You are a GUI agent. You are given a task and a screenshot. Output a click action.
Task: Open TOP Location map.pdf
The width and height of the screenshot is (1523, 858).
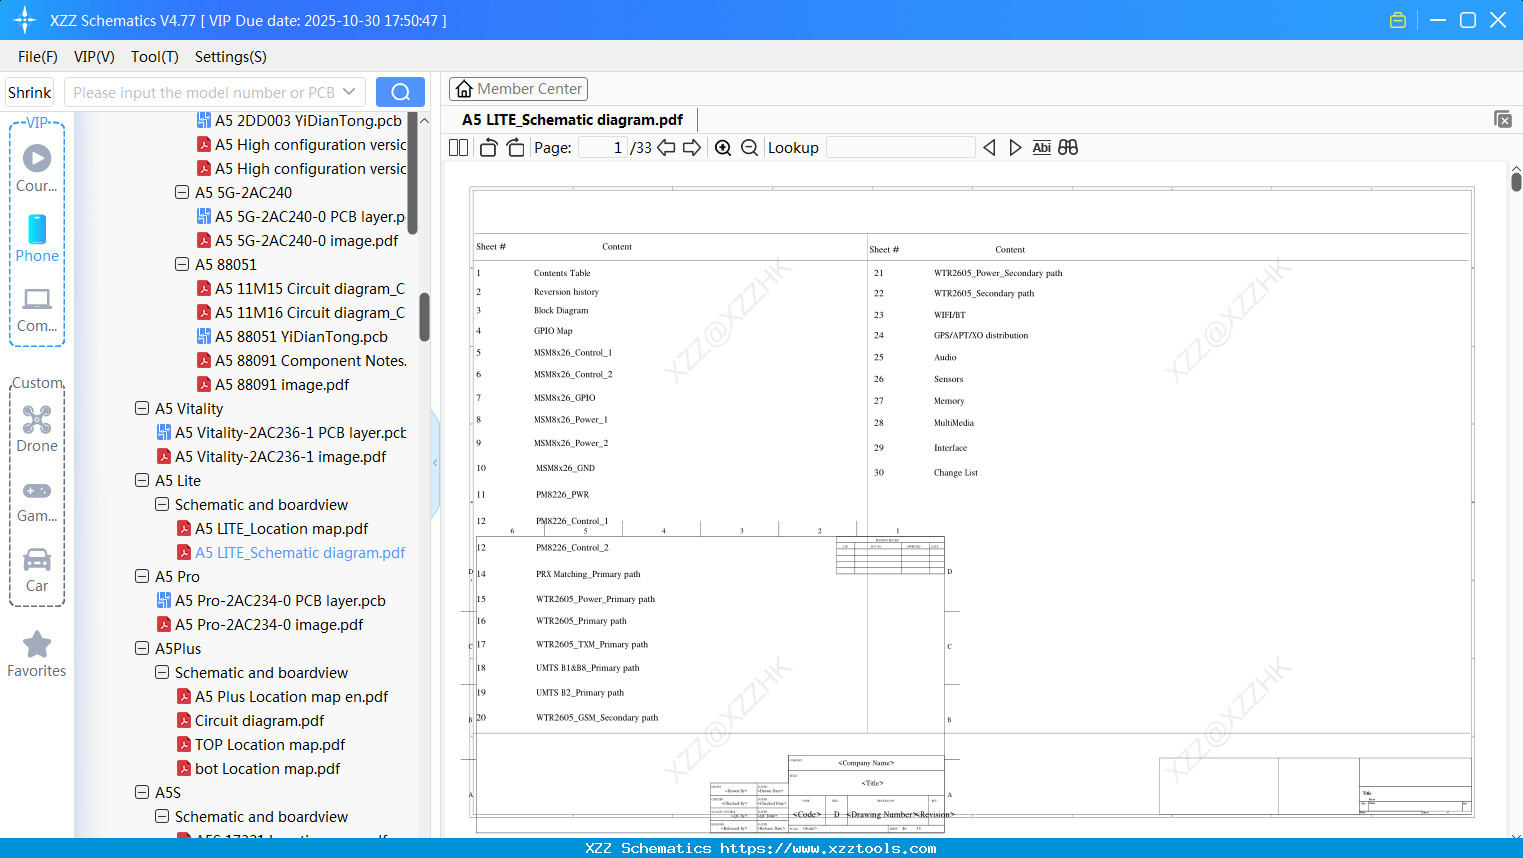[260, 745]
